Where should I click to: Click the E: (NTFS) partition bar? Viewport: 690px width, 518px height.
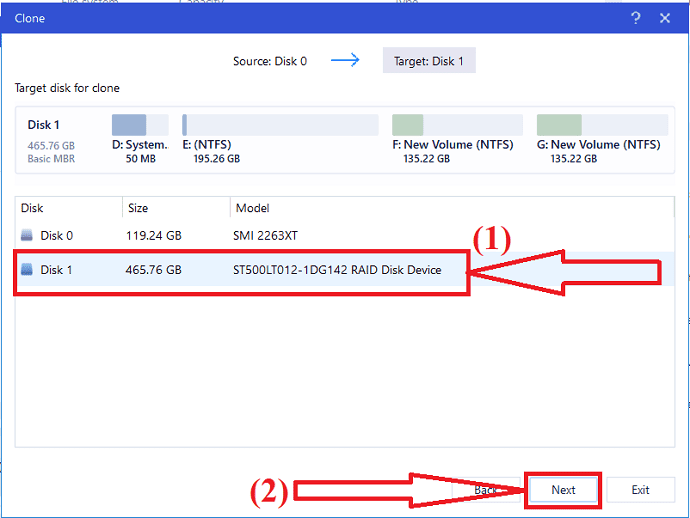coord(280,125)
